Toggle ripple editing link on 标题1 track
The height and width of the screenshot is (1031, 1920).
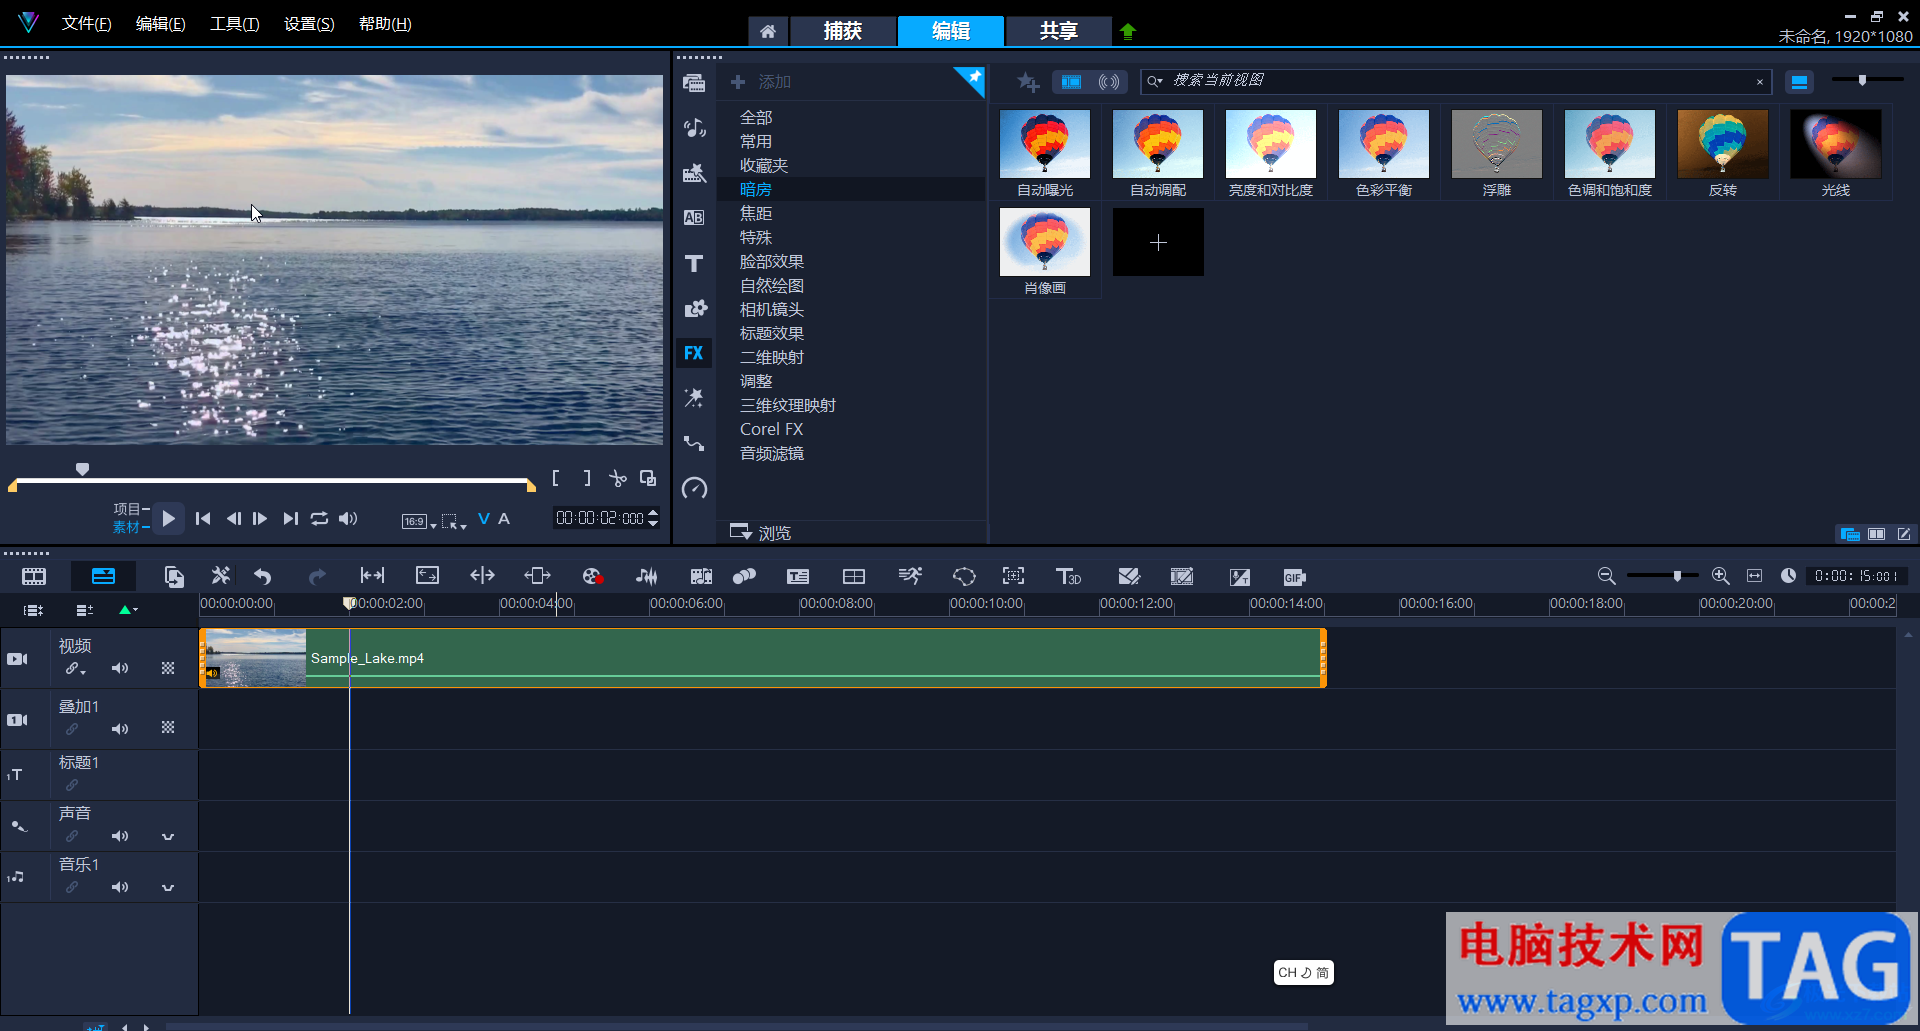click(x=72, y=785)
